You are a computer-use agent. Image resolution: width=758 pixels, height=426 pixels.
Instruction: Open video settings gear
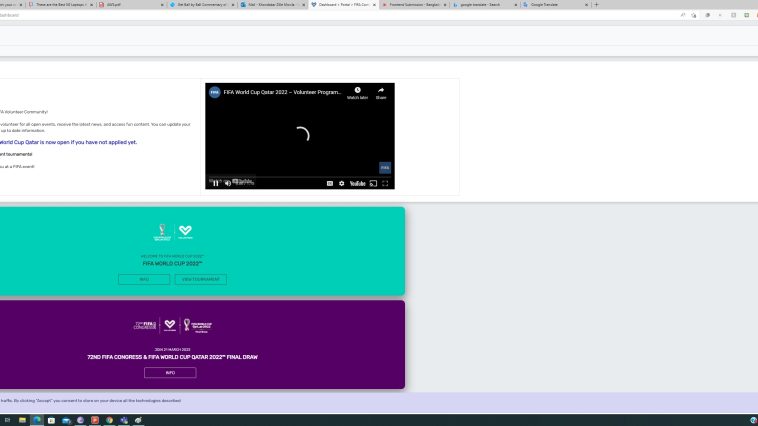[x=342, y=183]
